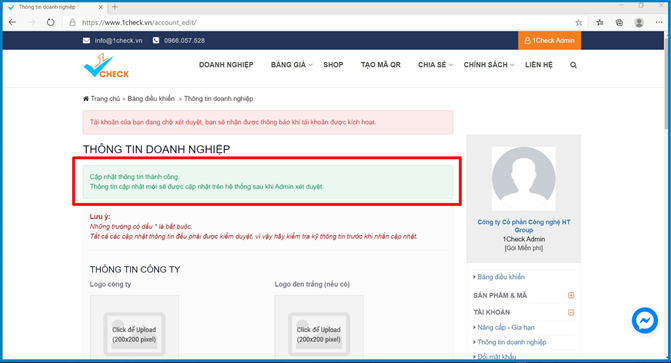The width and height of the screenshot is (671, 363).
Task: Click the 1Check logo
Action: [106, 66]
